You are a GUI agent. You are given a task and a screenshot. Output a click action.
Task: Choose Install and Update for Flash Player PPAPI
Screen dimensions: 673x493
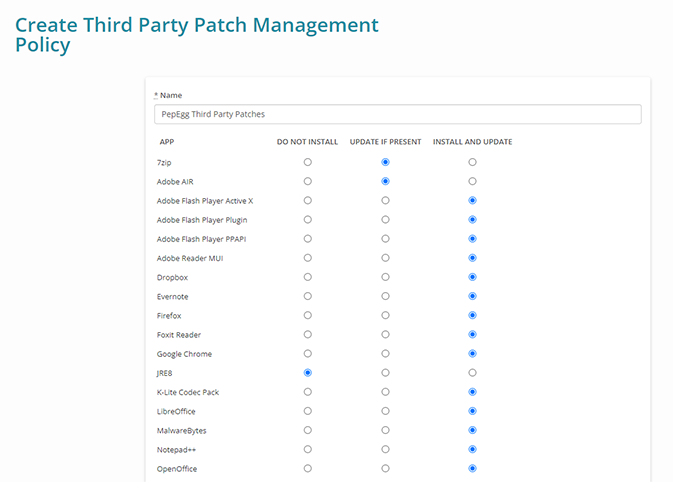[x=473, y=239]
